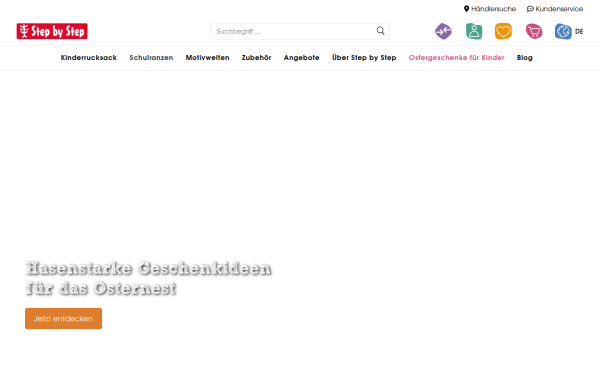Screen dimensions: 600x375
Task: Click the search magnifier icon
Action: (x=380, y=31)
